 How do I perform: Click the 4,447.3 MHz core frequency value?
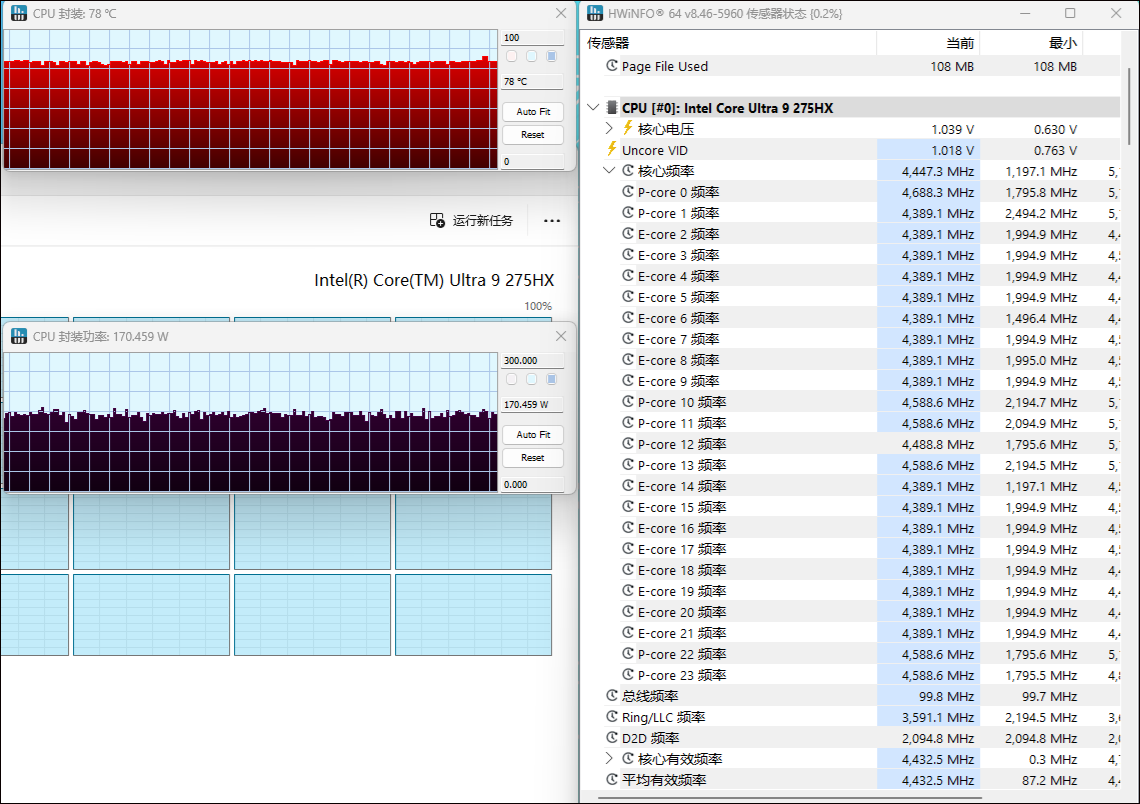click(x=937, y=172)
